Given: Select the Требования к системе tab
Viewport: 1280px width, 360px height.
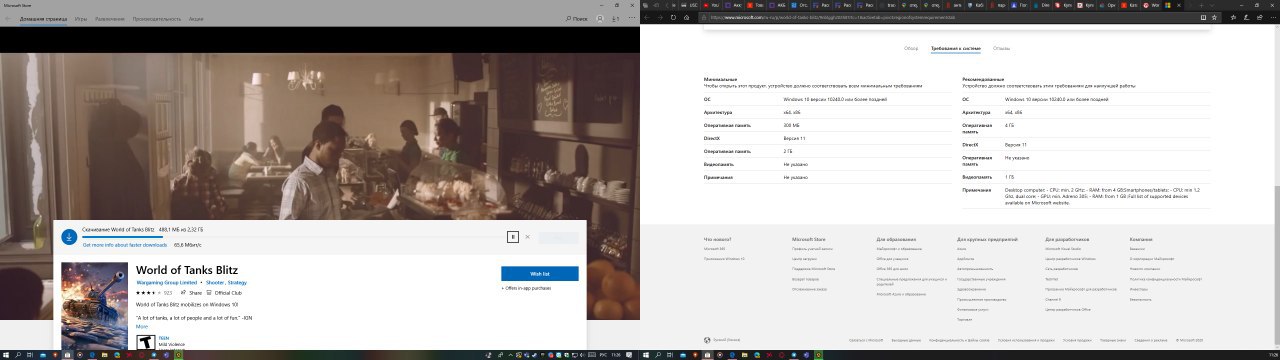Looking at the screenshot, I should 956,47.
